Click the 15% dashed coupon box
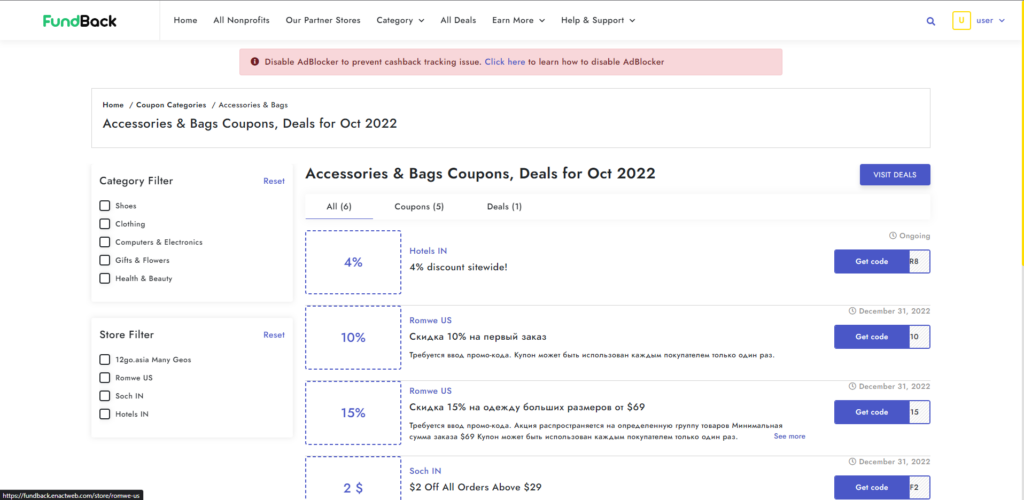 point(353,413)
